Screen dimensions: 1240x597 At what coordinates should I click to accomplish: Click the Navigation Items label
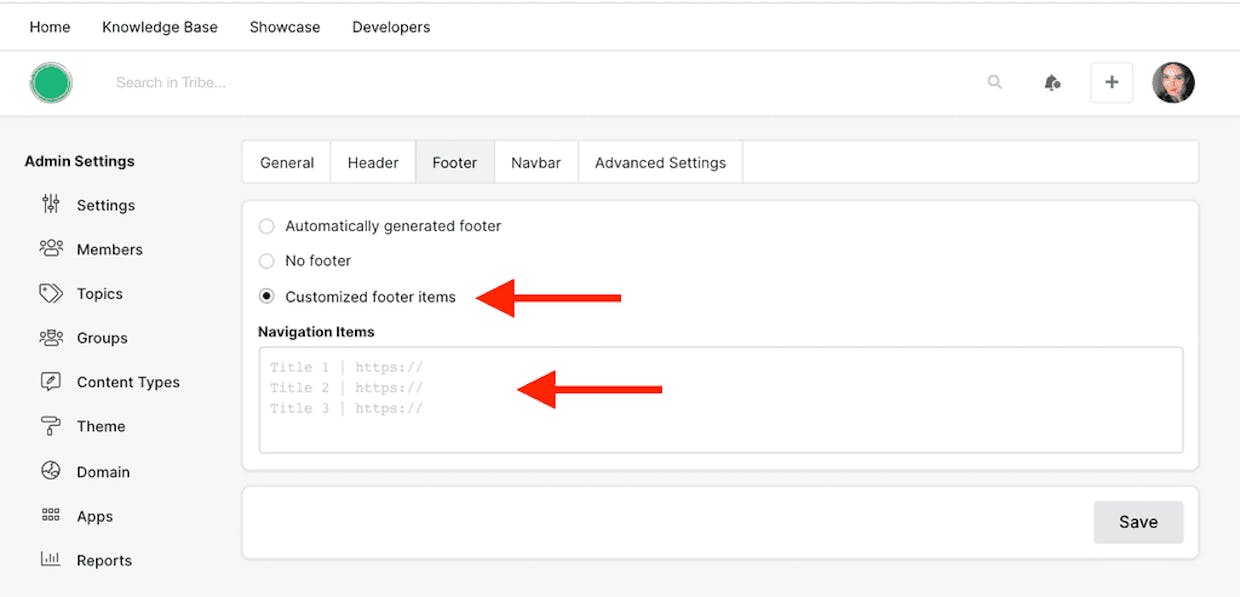[x=316, y=331]
